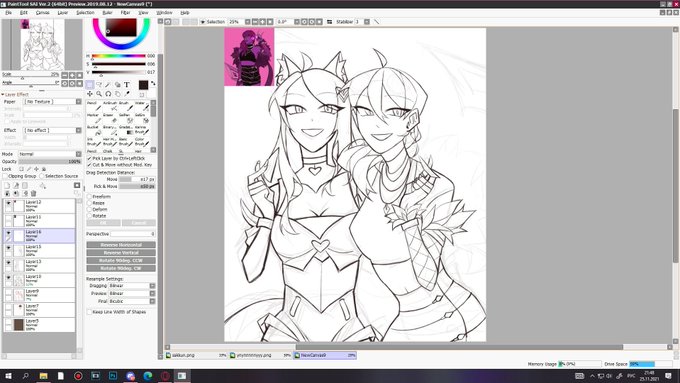Screen dimensions: 680x383
Task: Click the Reverse Horizontal button
Action: [x=121, y=245]
